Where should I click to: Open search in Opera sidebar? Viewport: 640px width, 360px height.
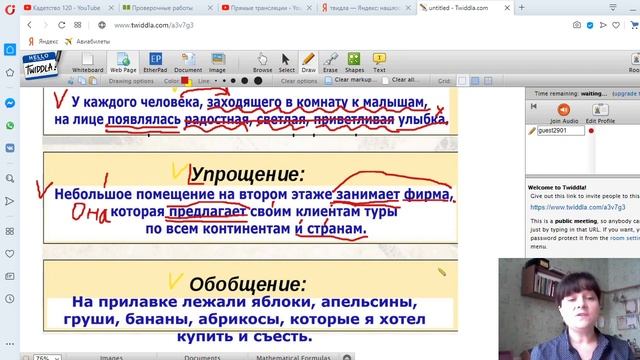[x=10, y=178]
